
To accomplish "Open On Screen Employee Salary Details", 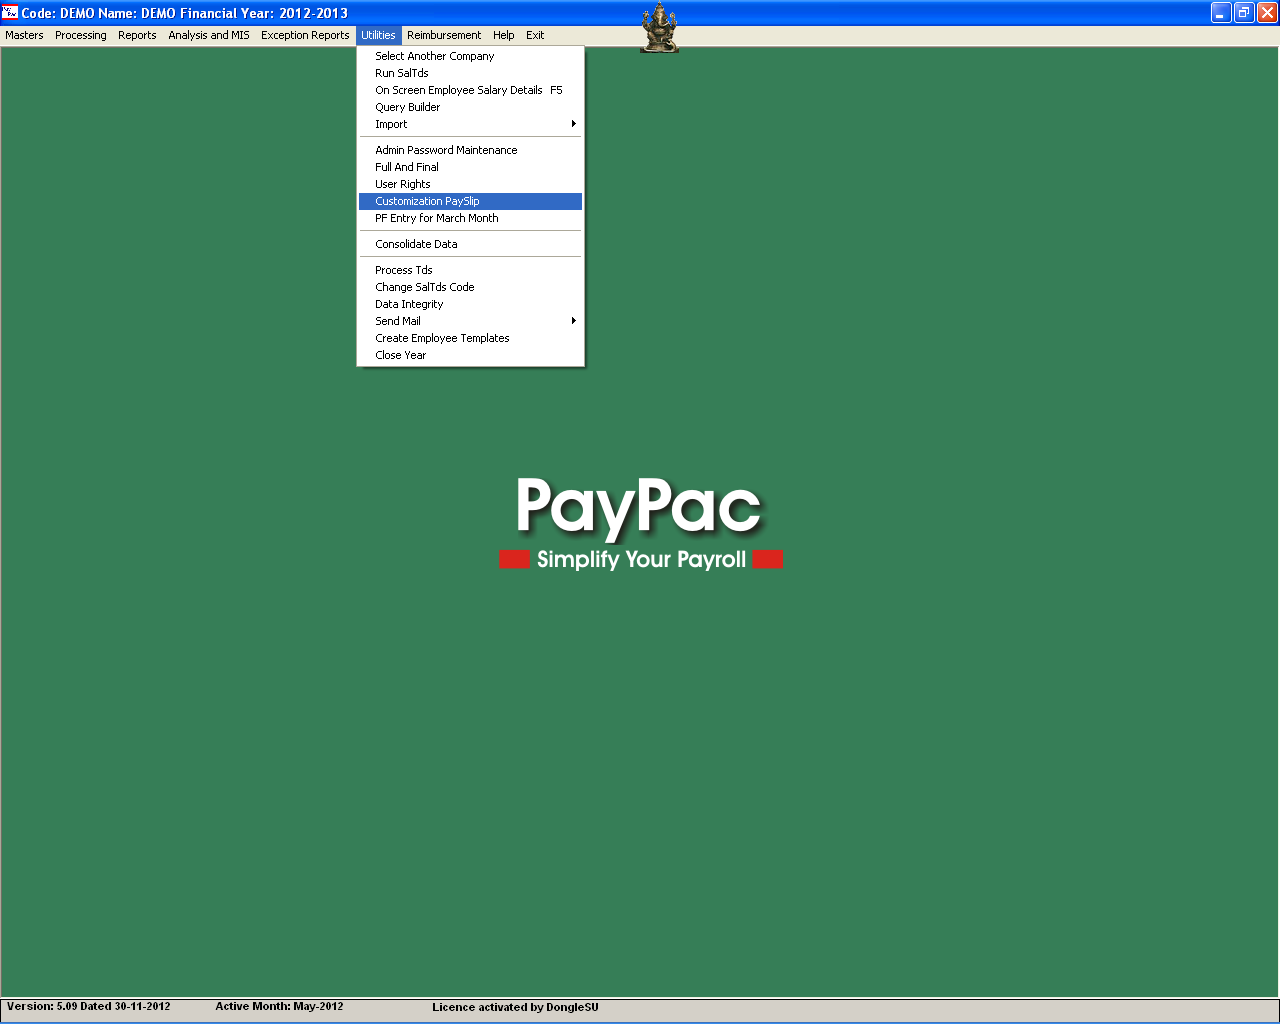I will click(x=470, y=90).
